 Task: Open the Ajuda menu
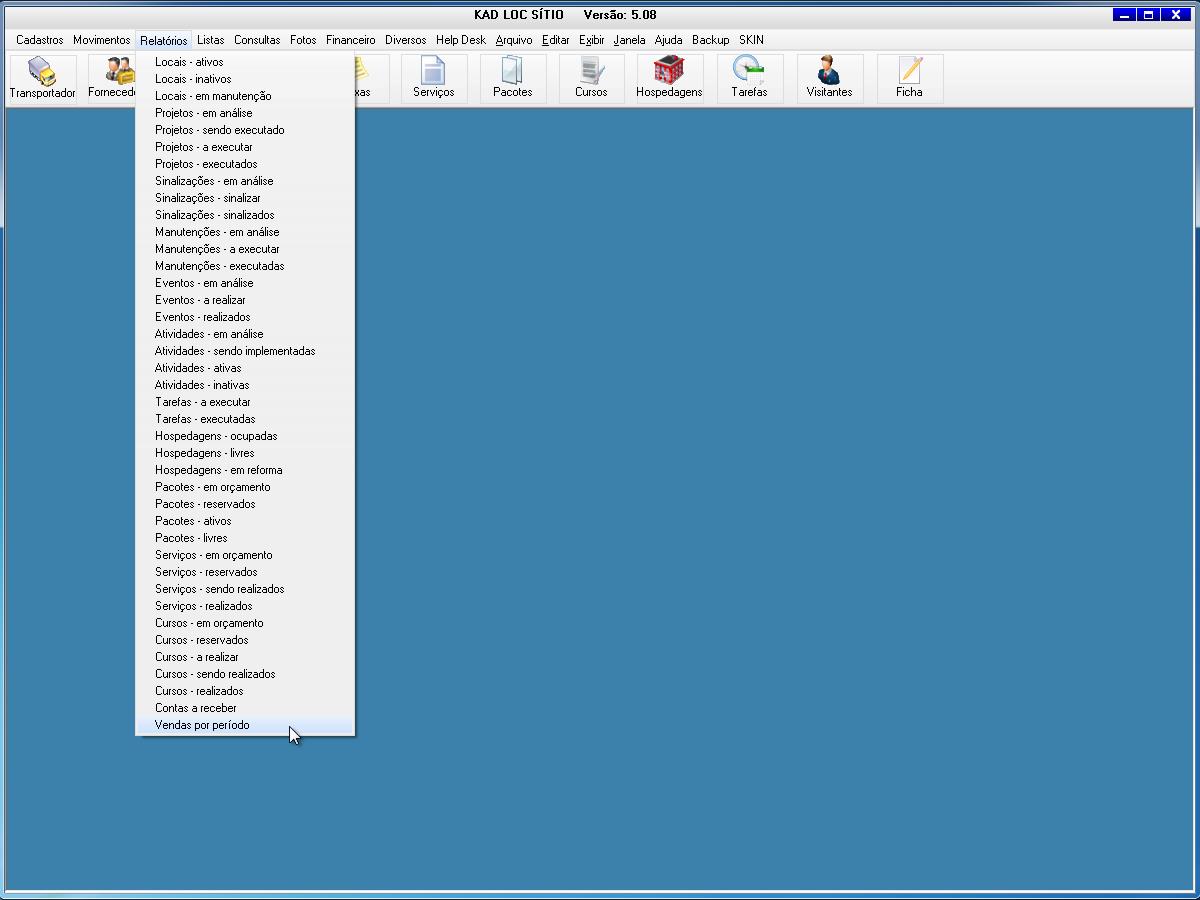(669, 40)
